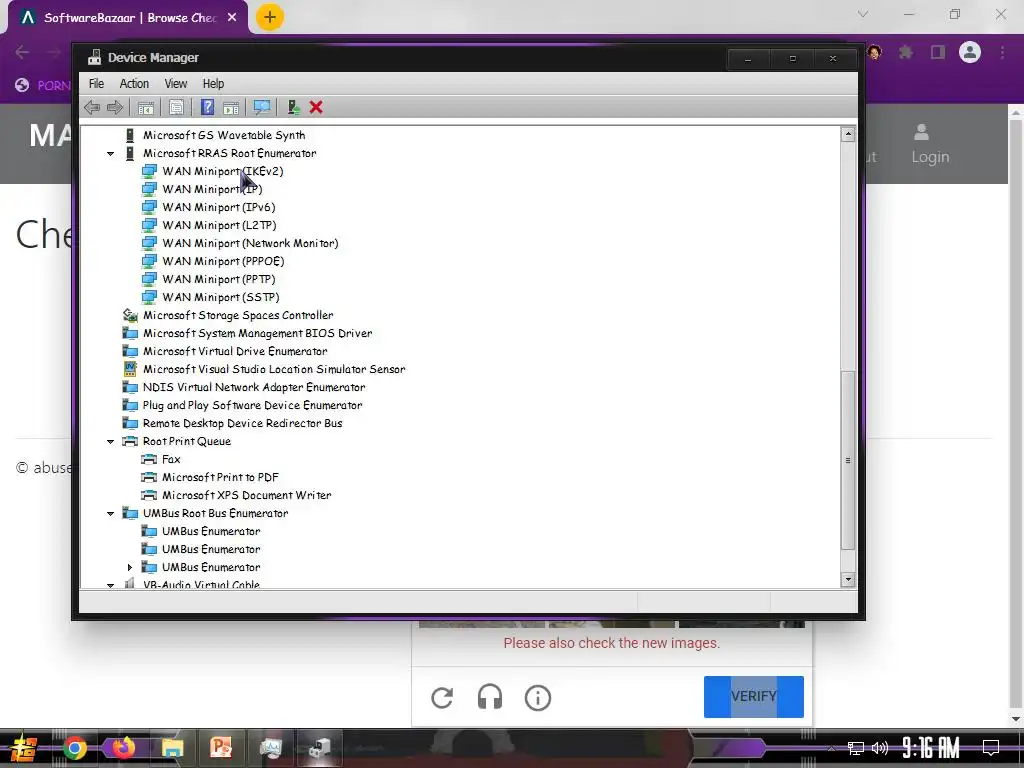Select WAN Miniport (Network Monitor)
Viewport: 1024px width, 768px height.
coord(250,243)
